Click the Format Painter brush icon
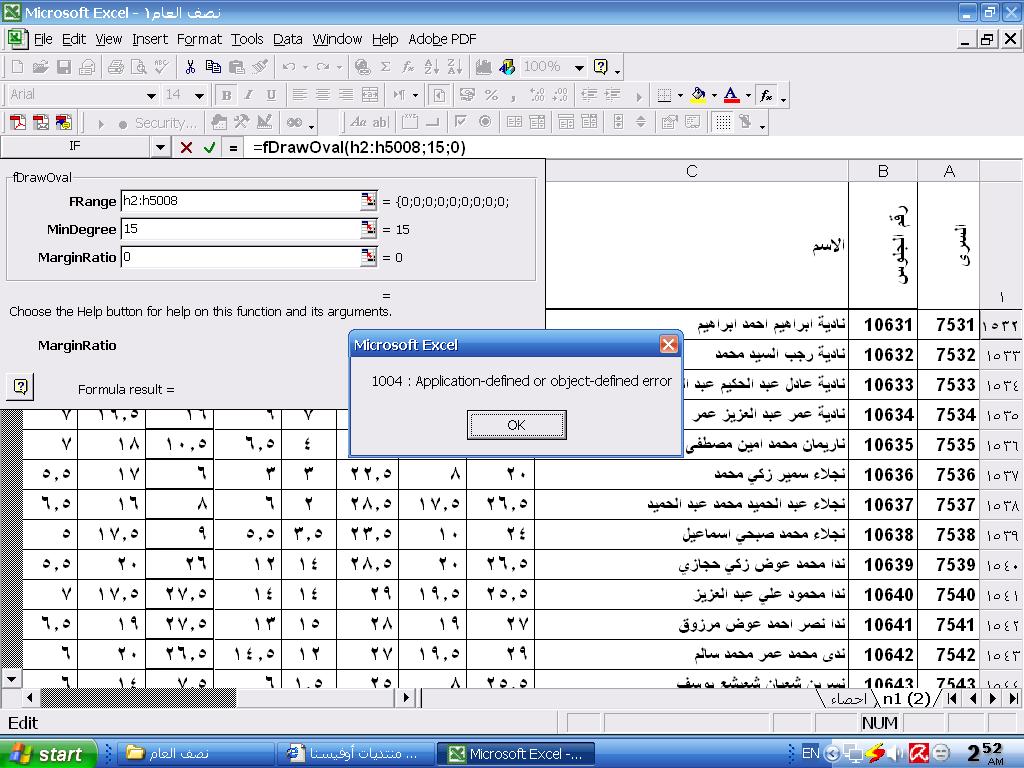This screenshot has width=1024, height=768. click(259, 67)
